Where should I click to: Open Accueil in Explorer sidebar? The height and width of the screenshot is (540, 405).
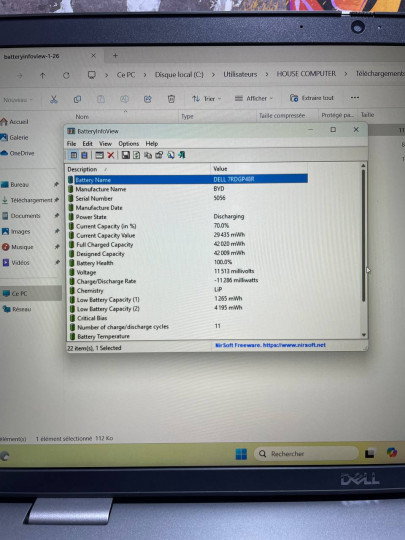(14, 122)
